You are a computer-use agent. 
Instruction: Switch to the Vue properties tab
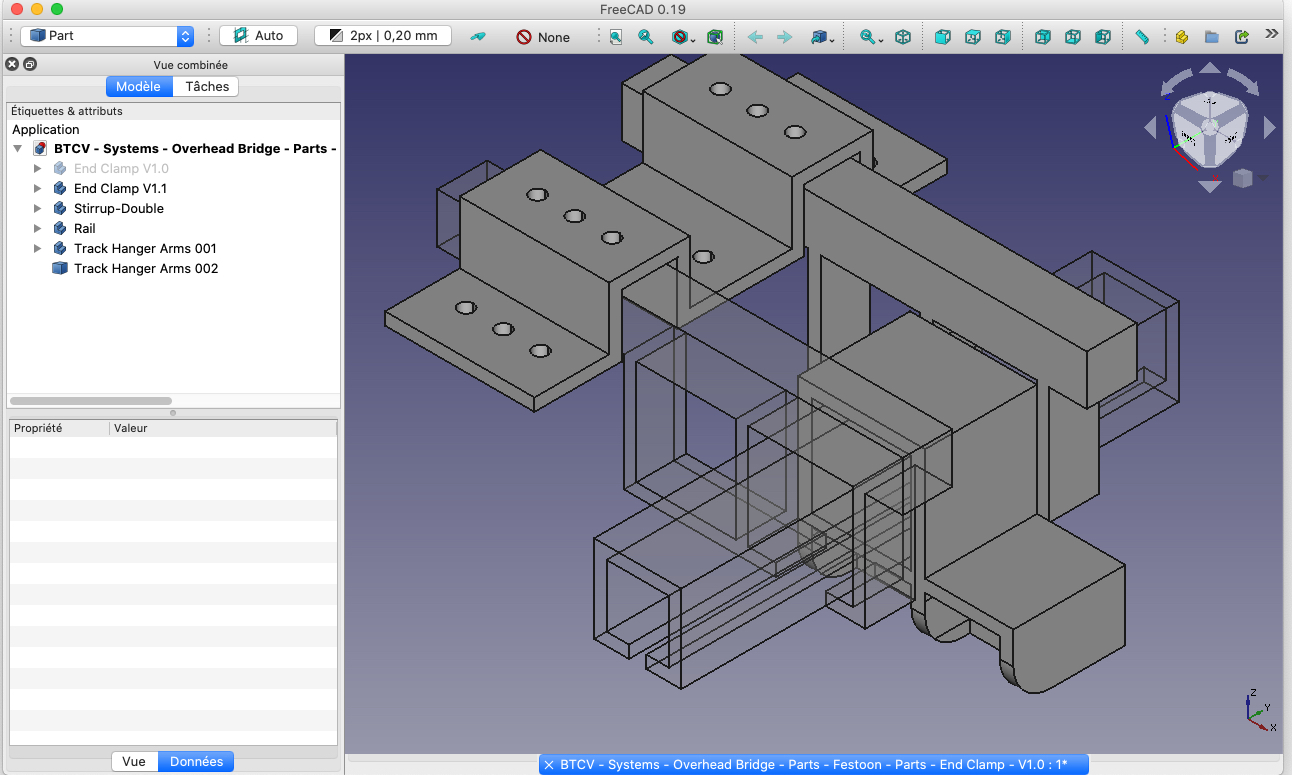click(134, 761)
